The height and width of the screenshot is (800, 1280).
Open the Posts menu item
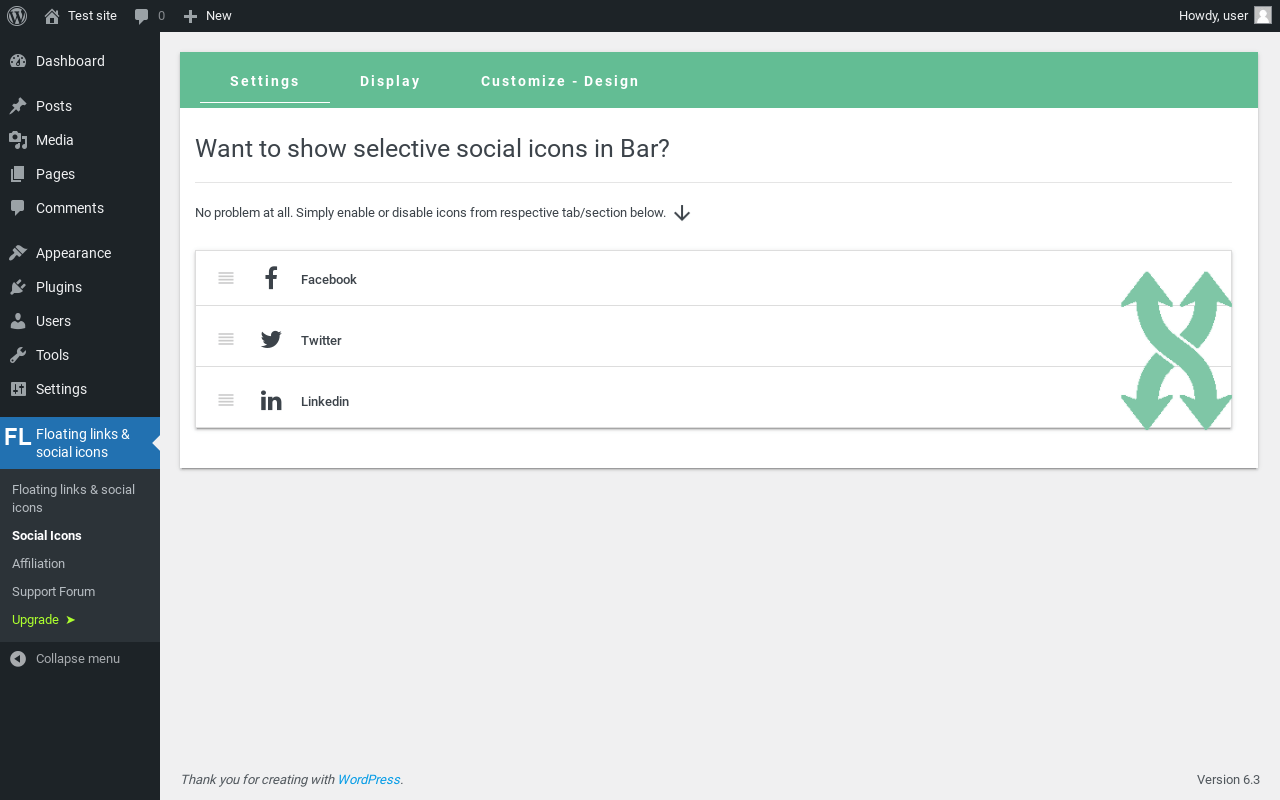click(80, 106)
